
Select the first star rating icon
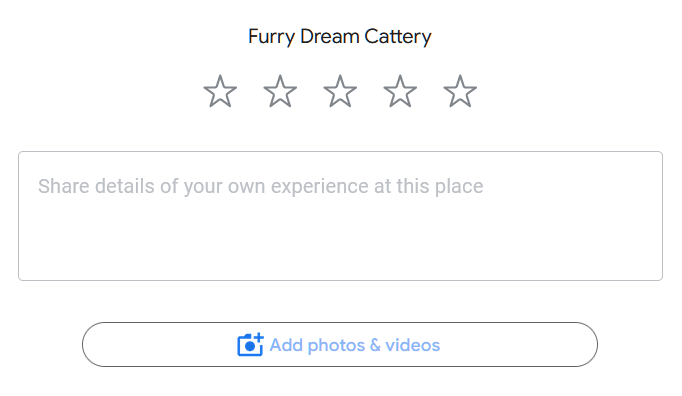coord(221,91)
